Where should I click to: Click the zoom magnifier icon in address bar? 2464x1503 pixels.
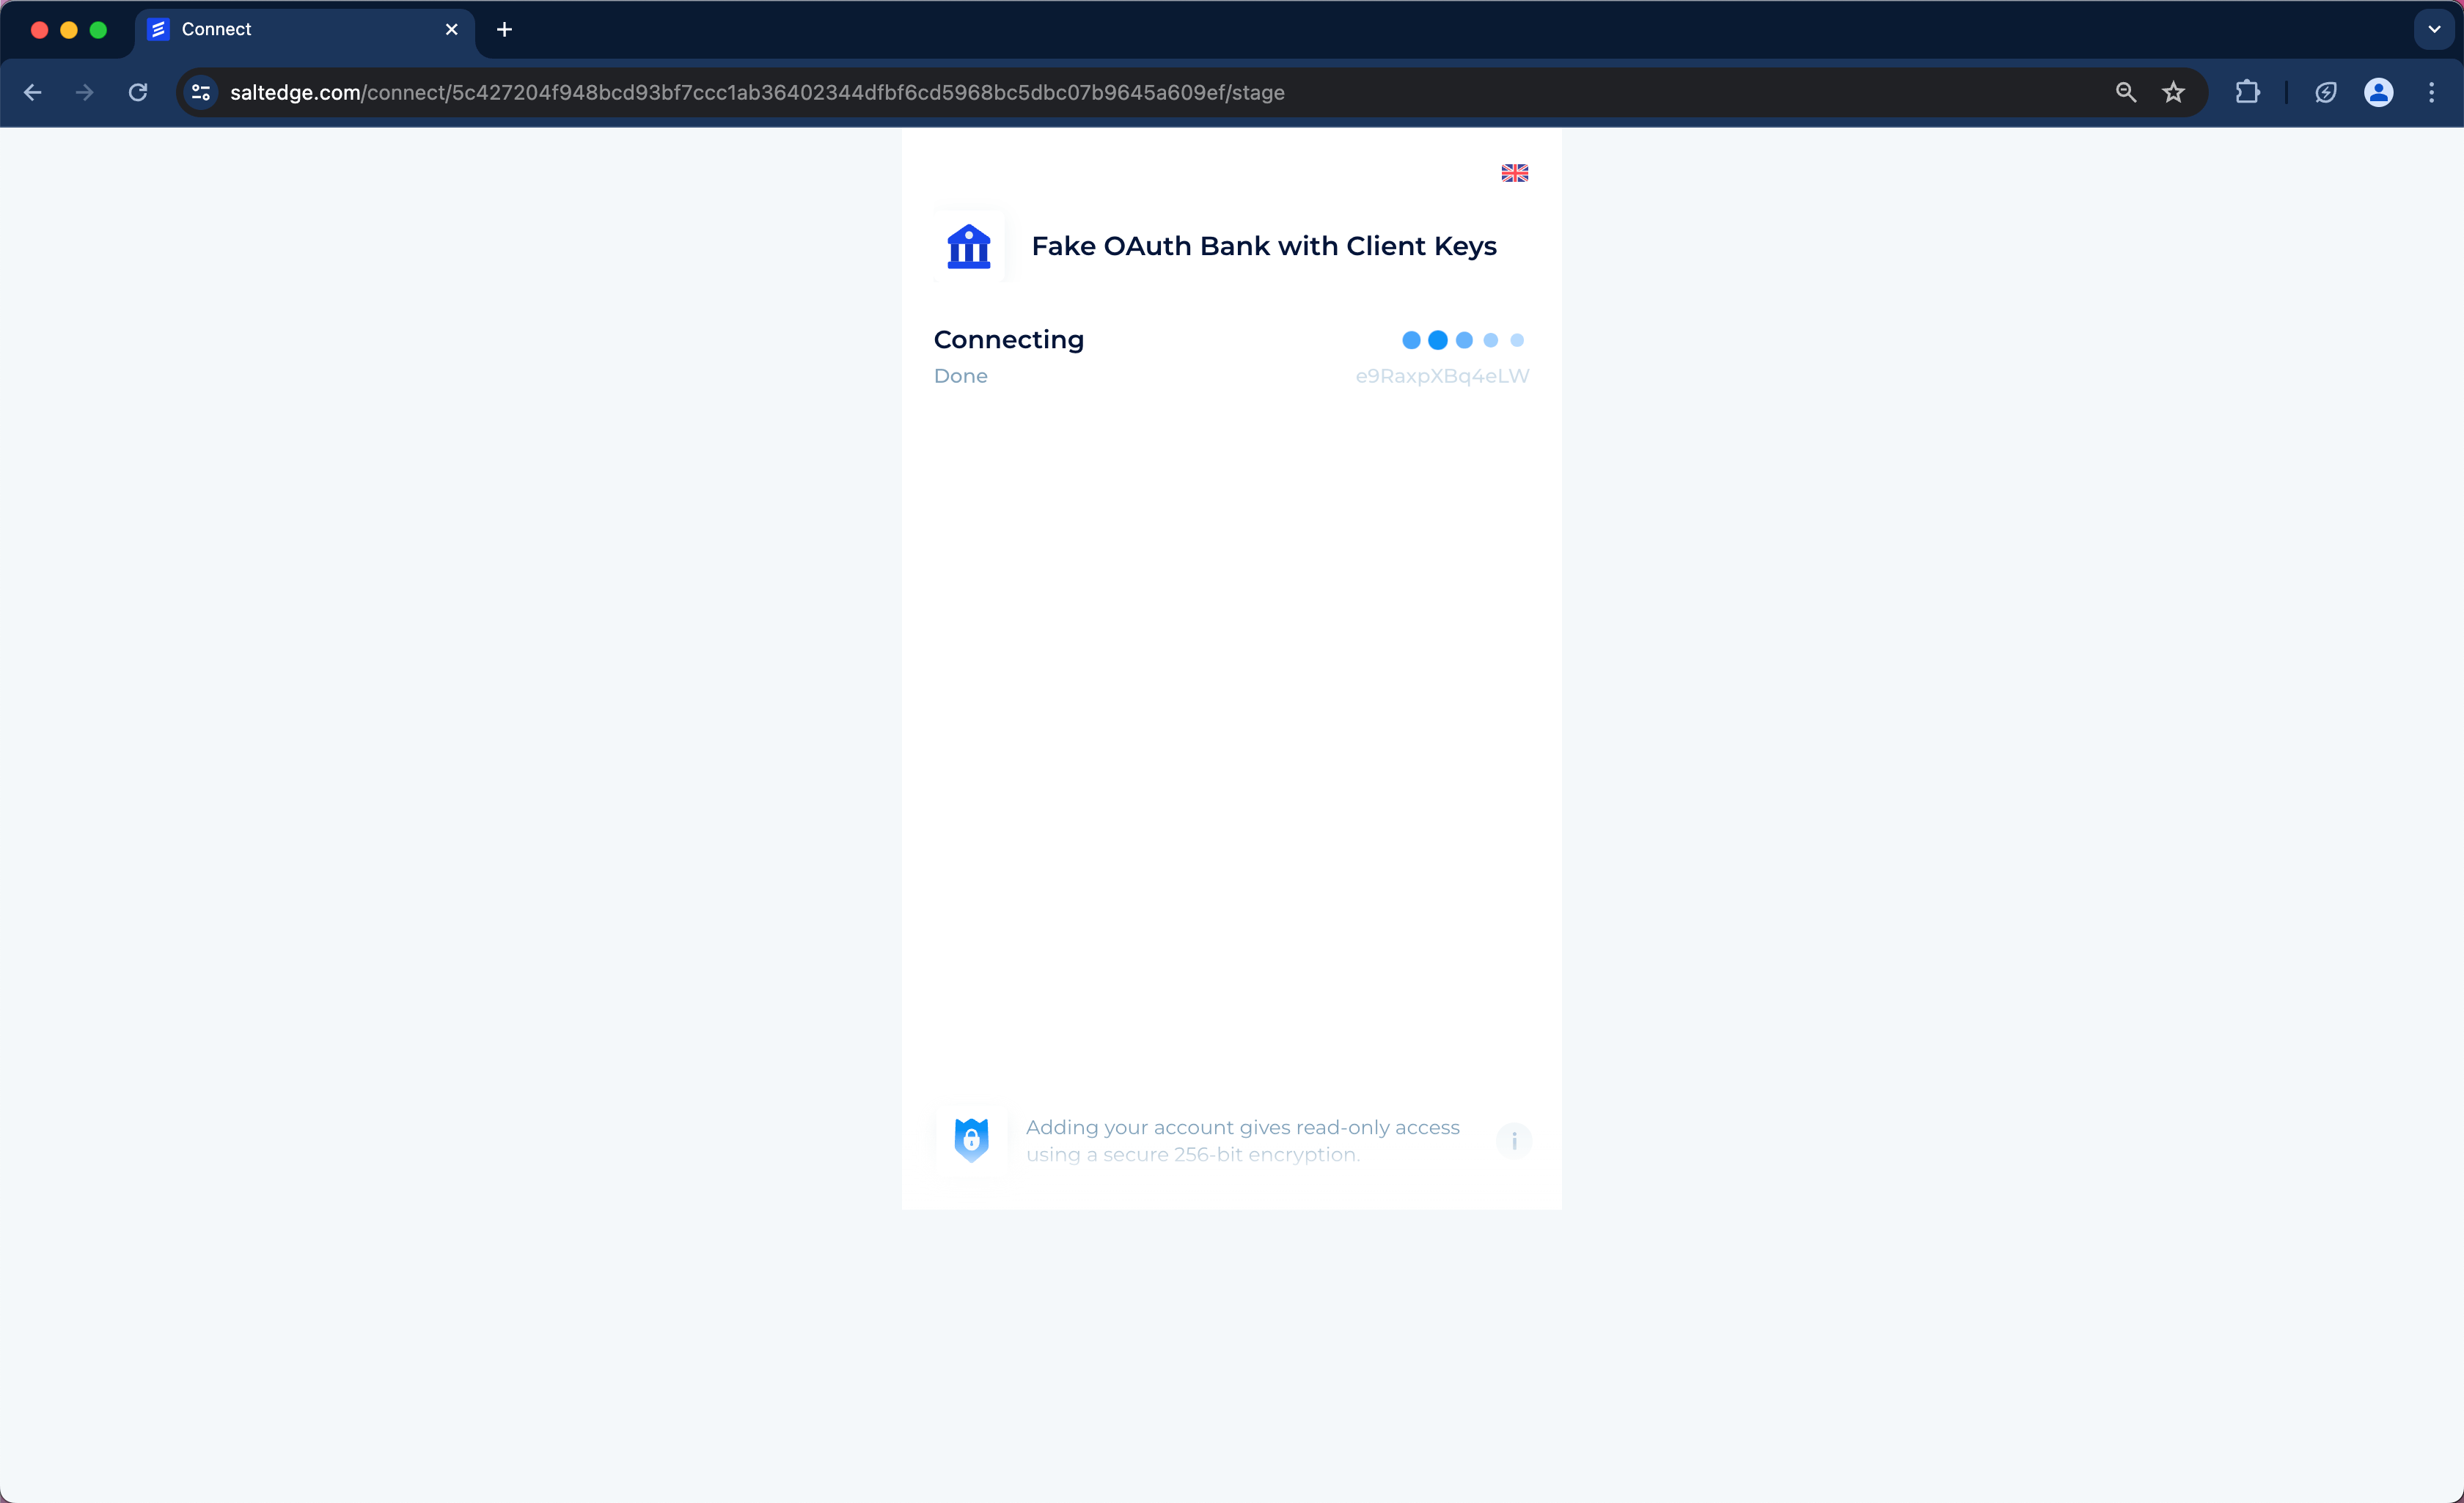tap(2125, 92)
